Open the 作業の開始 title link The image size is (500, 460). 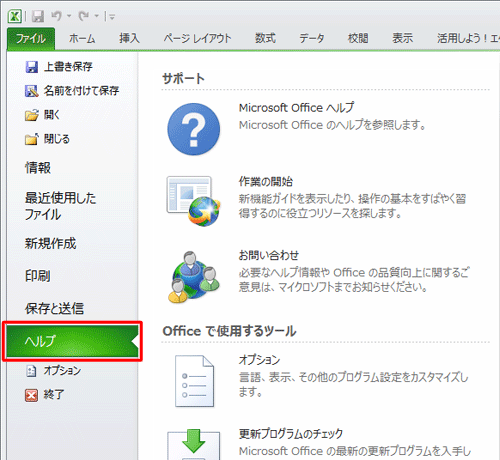click(266, 182)
